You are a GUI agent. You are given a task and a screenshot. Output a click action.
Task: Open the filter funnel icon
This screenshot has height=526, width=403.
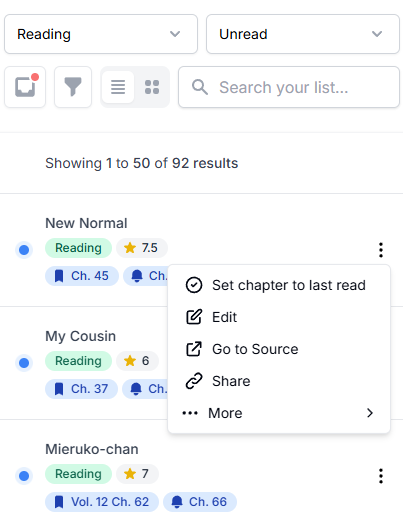pyautogui.click(x=73, y=87)
